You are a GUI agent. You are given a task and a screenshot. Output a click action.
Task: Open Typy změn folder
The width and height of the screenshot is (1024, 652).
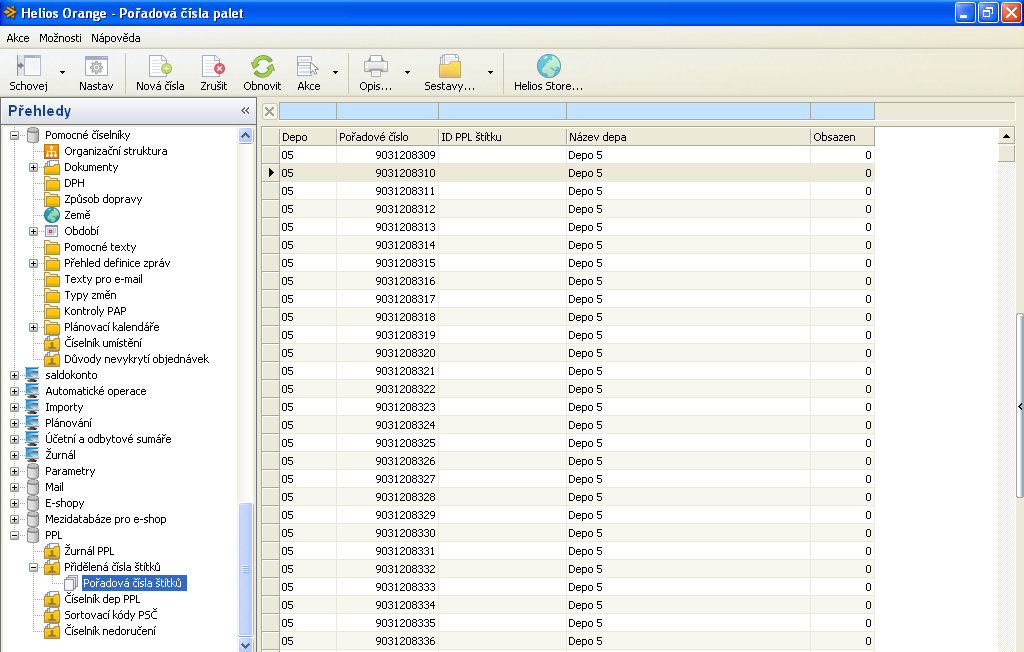pyautogui.click(x=90, y=295)
